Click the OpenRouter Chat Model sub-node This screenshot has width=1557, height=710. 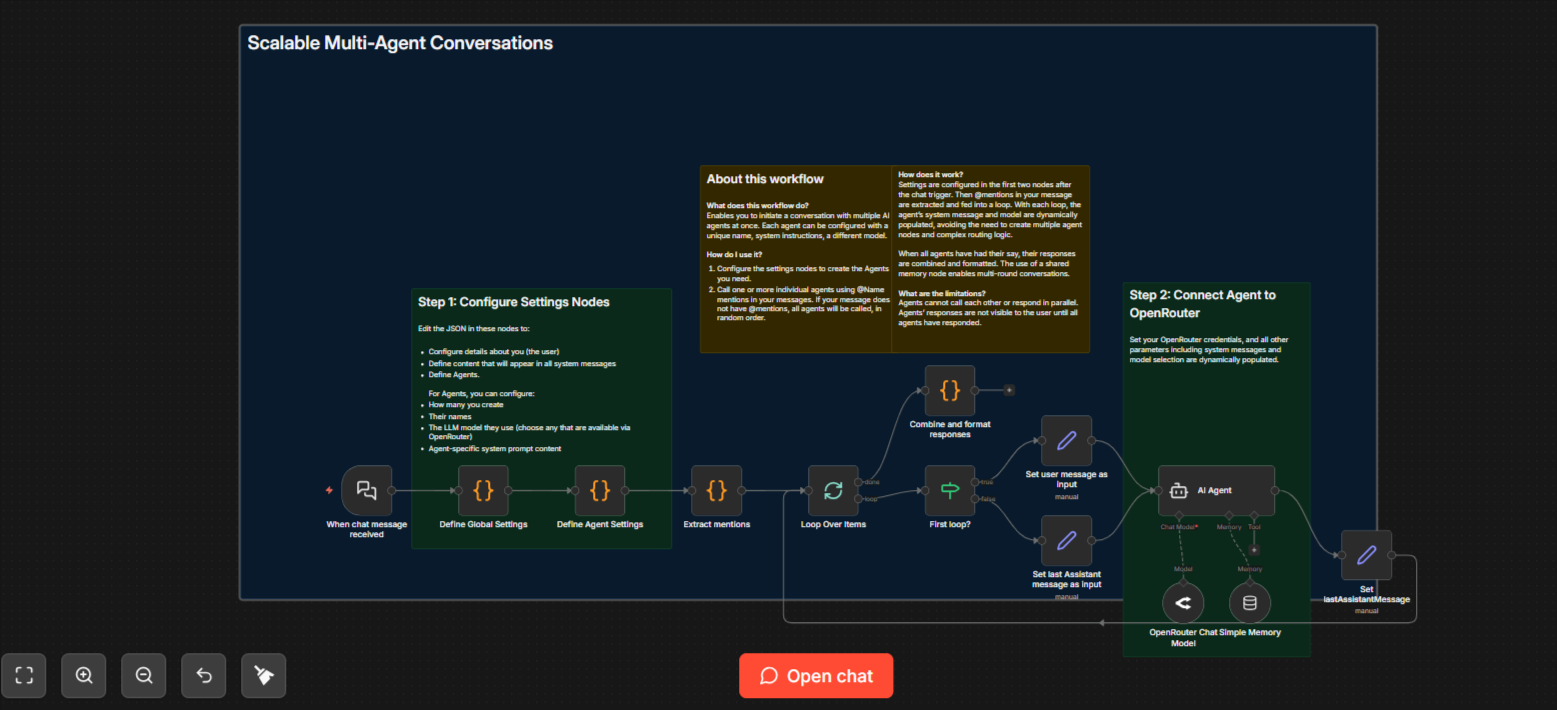[x=1183, y=603]
